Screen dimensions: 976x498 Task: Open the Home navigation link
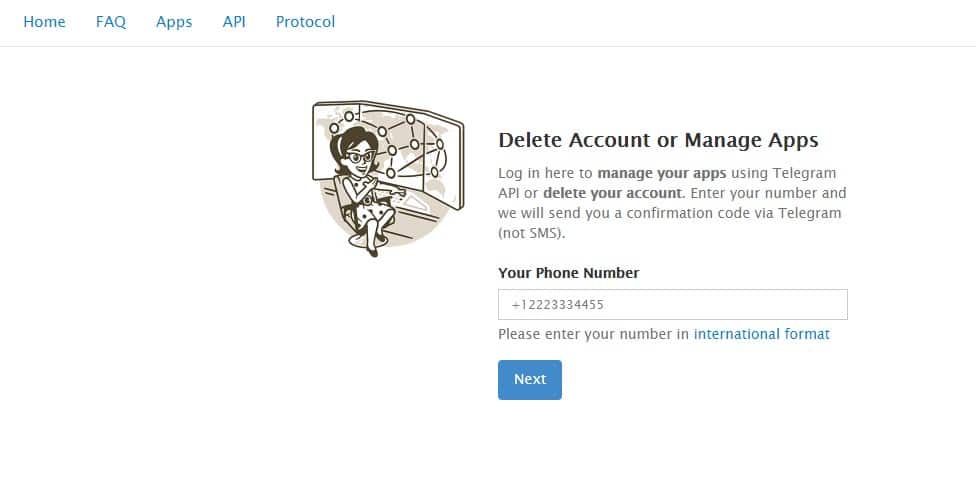pos(44,21)
